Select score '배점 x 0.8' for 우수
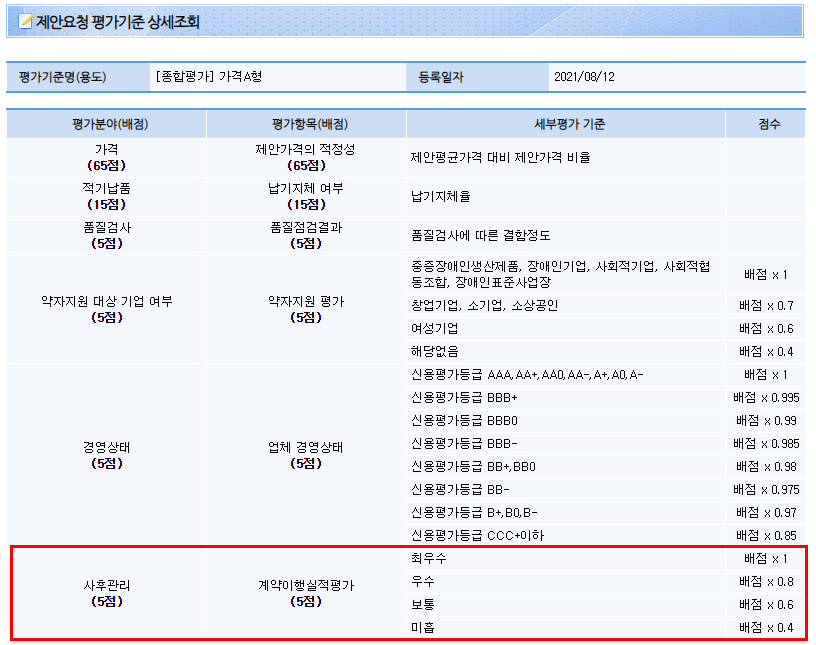816x645 pixels. pyautogui.click(x=766, y=581)
